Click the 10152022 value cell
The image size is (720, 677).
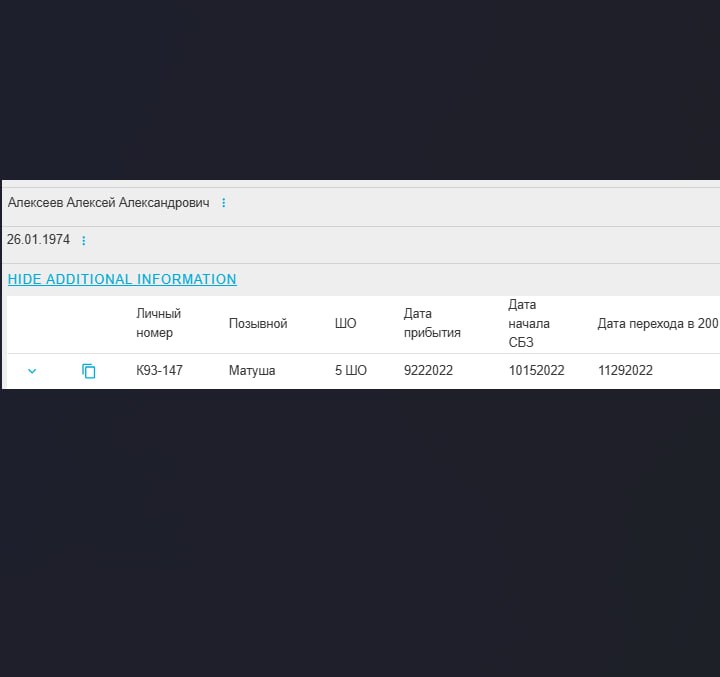pos(536,371)
